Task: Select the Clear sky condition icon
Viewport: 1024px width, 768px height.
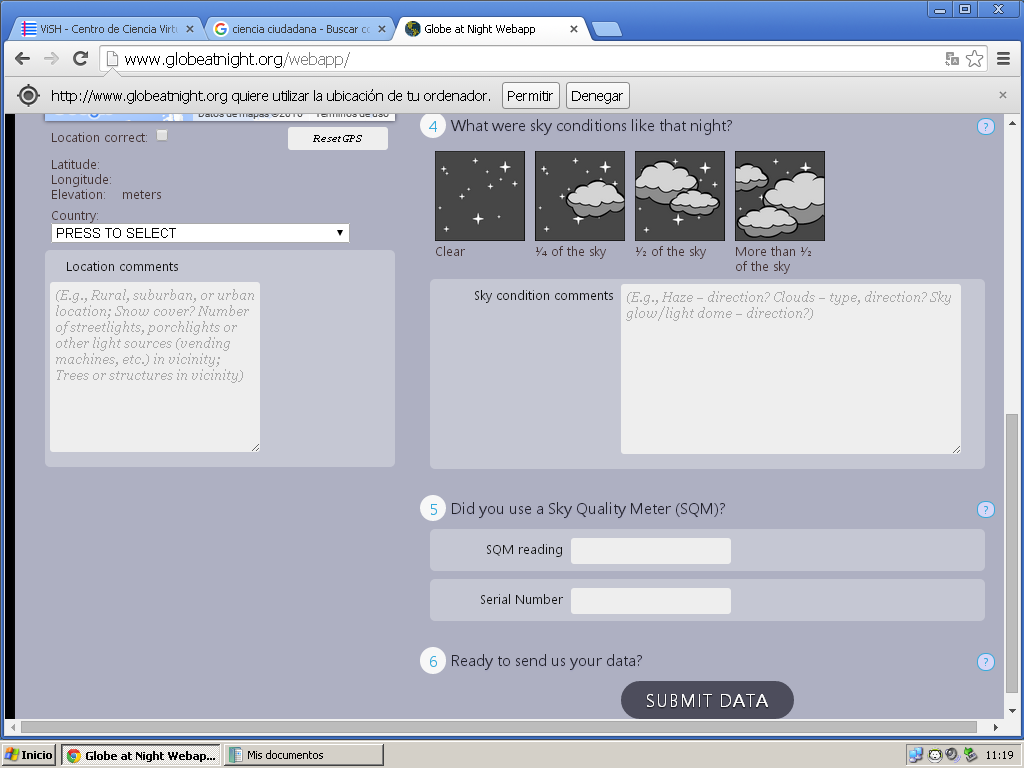Action: point(480,196)
